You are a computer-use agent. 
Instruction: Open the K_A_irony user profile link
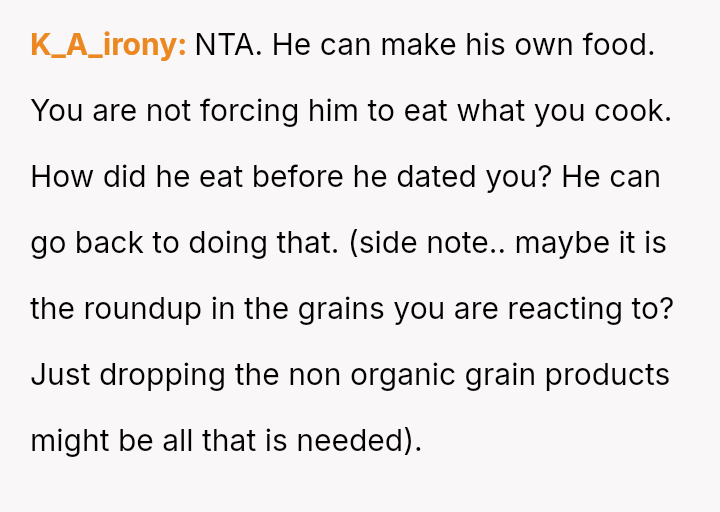pyautogui.click(x=108, y=45)
